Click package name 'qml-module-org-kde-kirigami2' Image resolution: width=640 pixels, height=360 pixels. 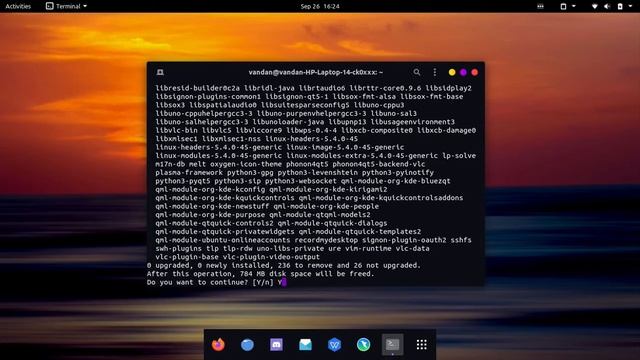point(328,189)
